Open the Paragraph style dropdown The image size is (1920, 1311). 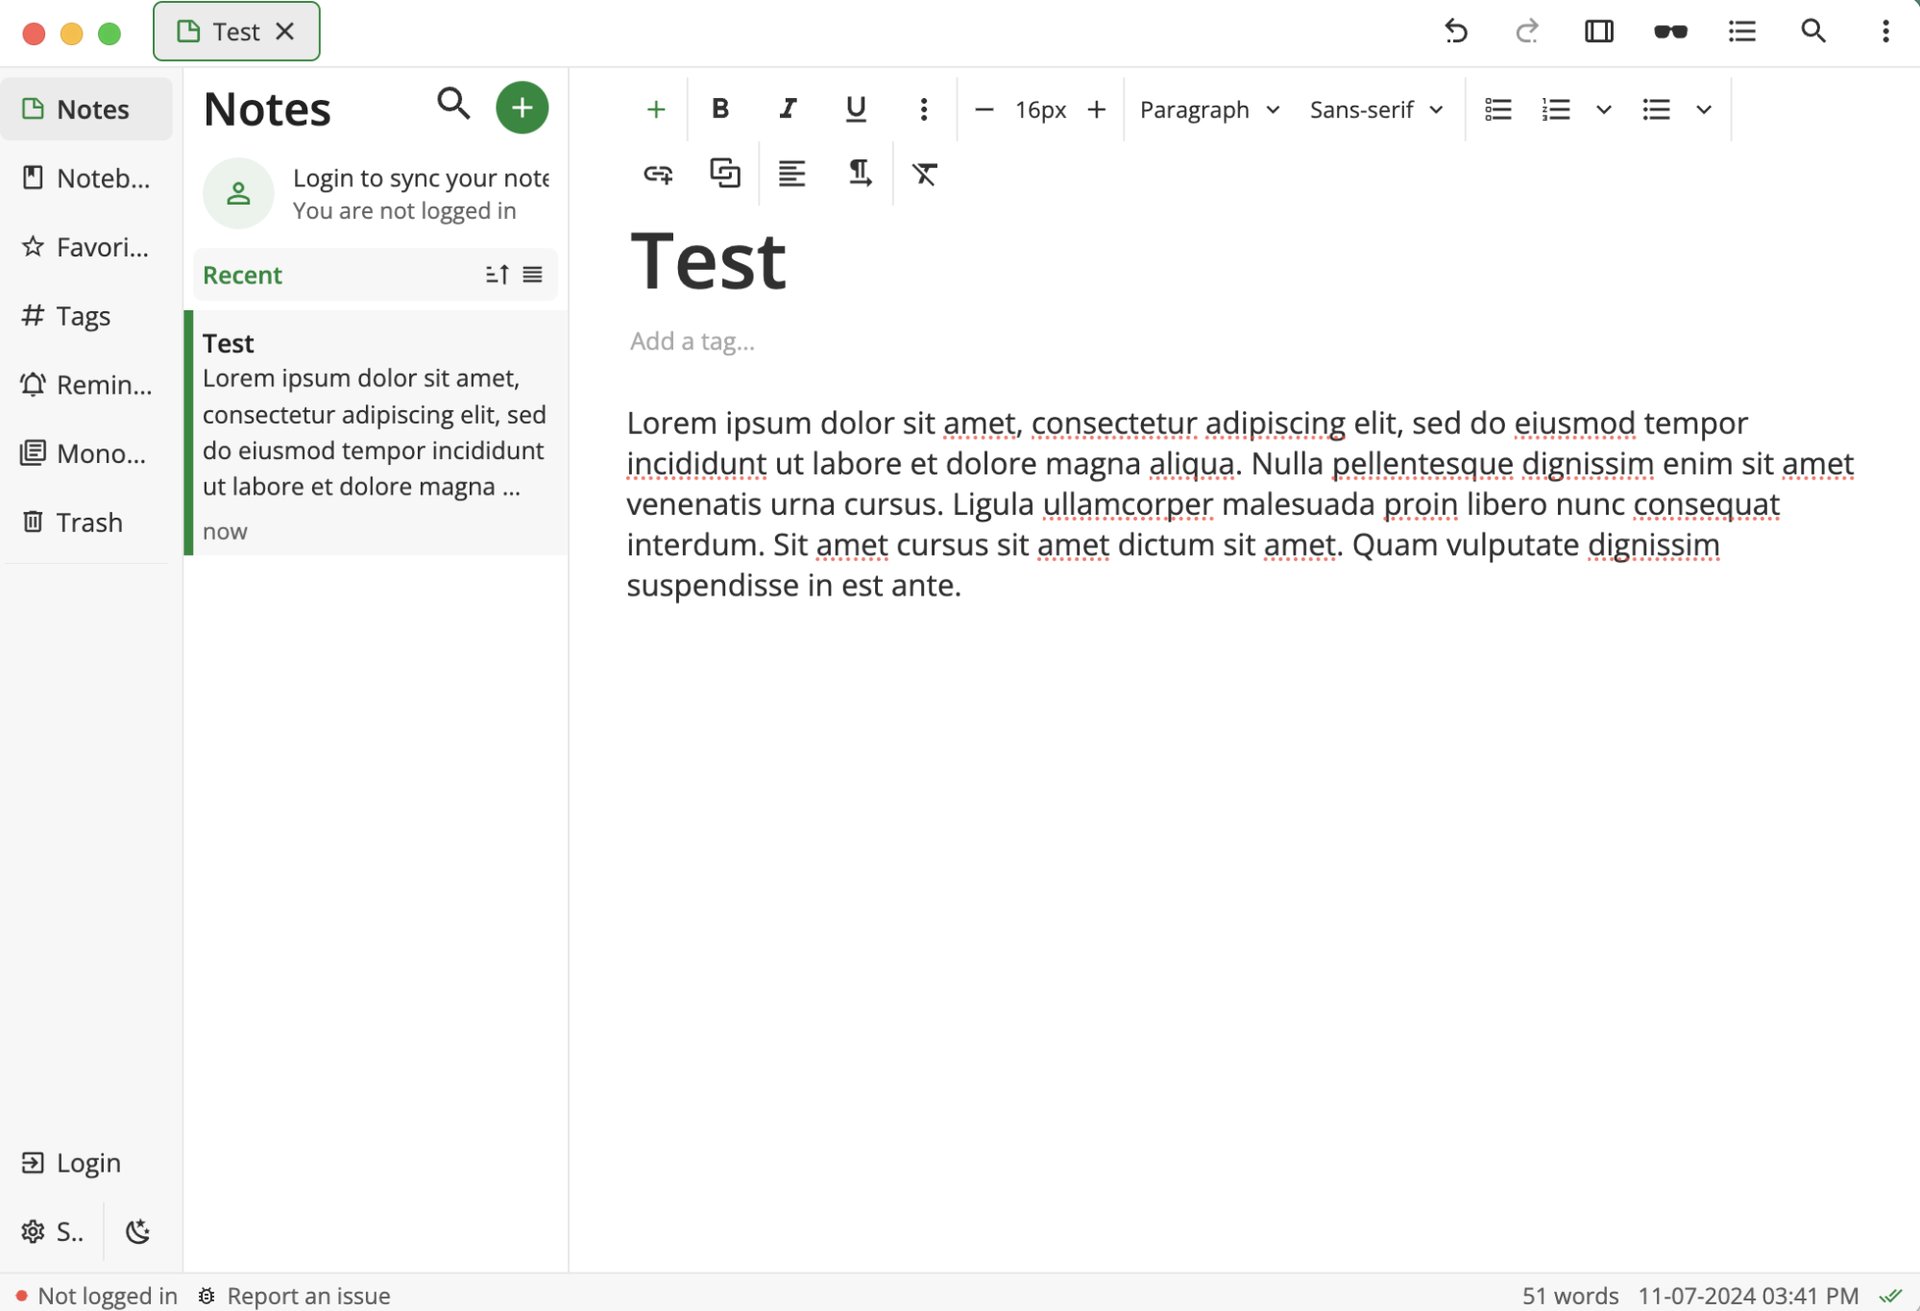click(x=1210, y=109)
